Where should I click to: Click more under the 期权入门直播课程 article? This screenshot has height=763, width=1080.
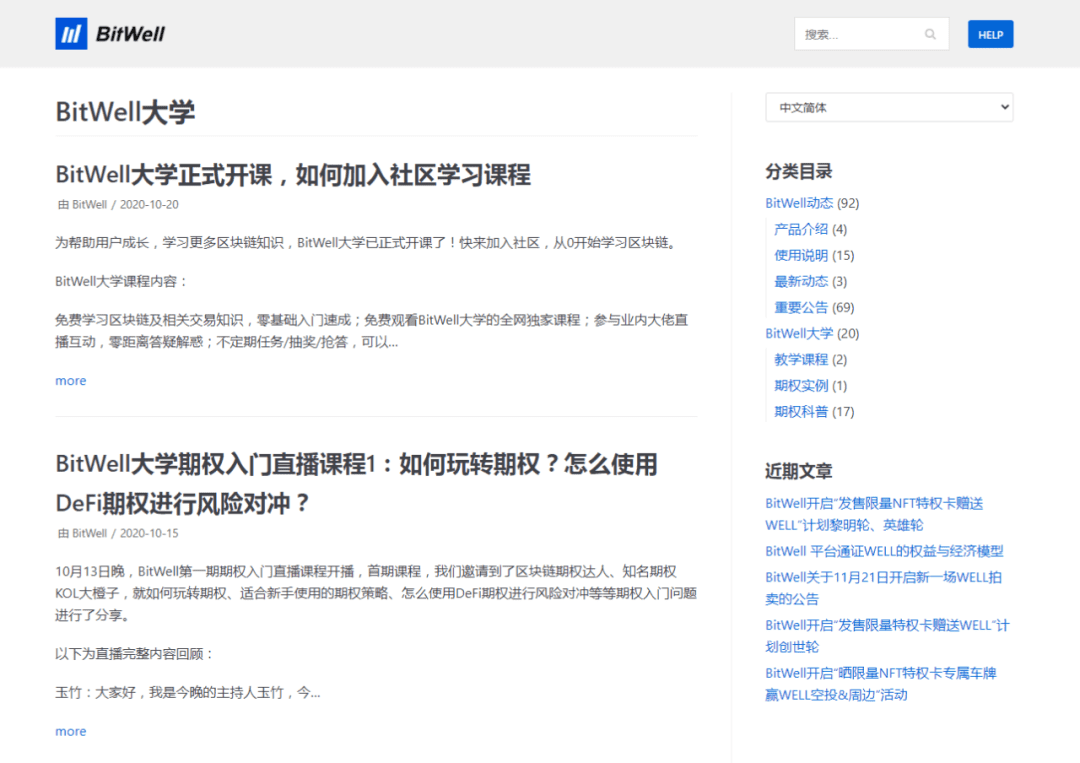tap(71, 731)
